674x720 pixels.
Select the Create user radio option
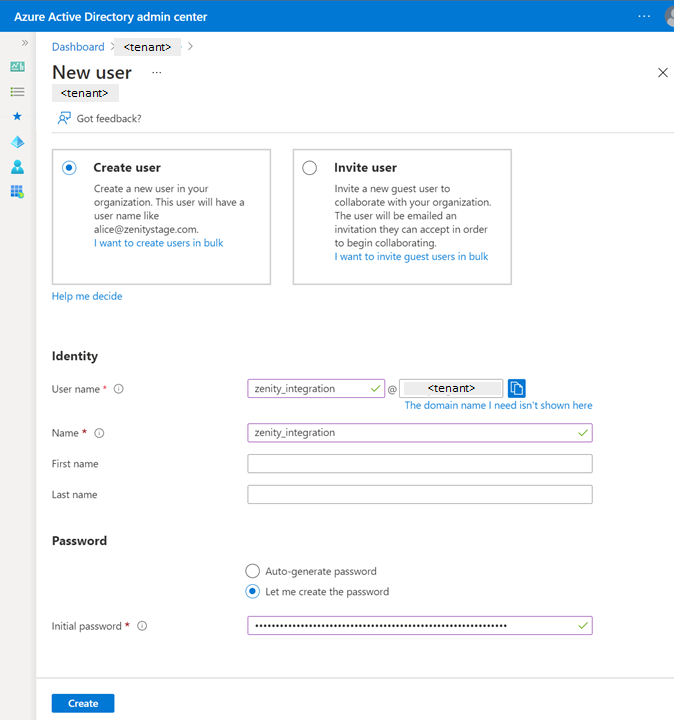point(69,168)
